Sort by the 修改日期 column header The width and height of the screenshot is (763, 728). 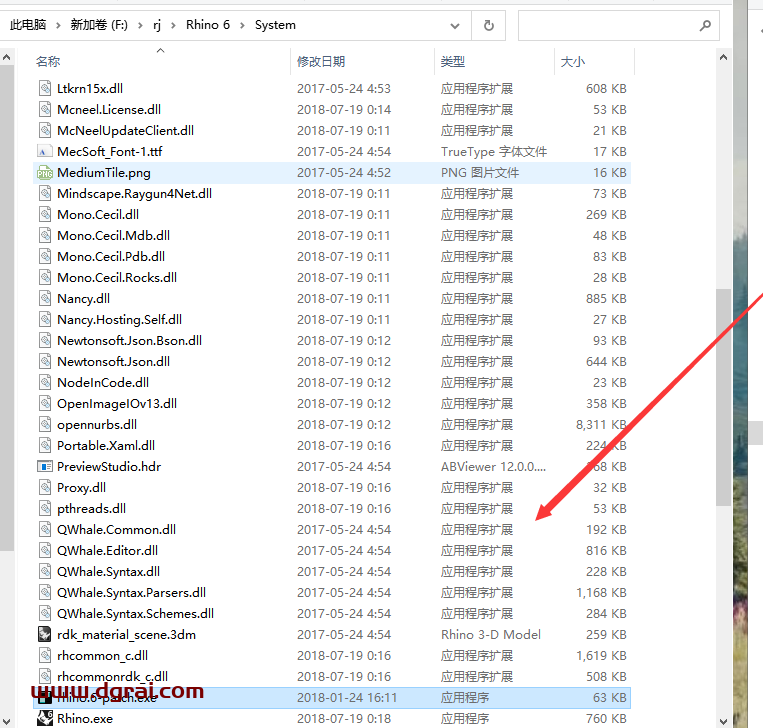click(321, 62)
